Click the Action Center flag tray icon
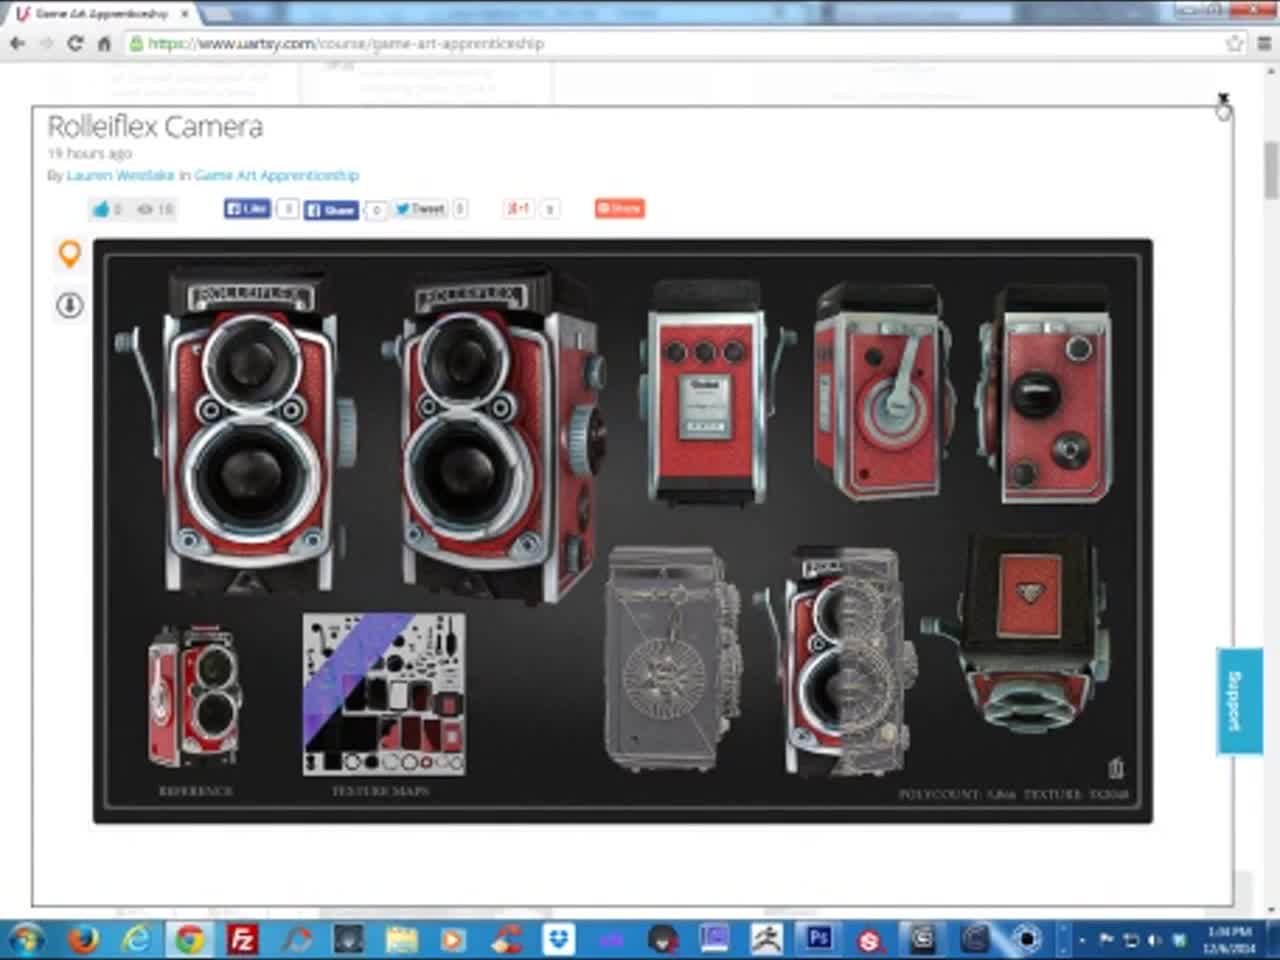This screenshot has height=960, width=1280. tap(1106, 940)
